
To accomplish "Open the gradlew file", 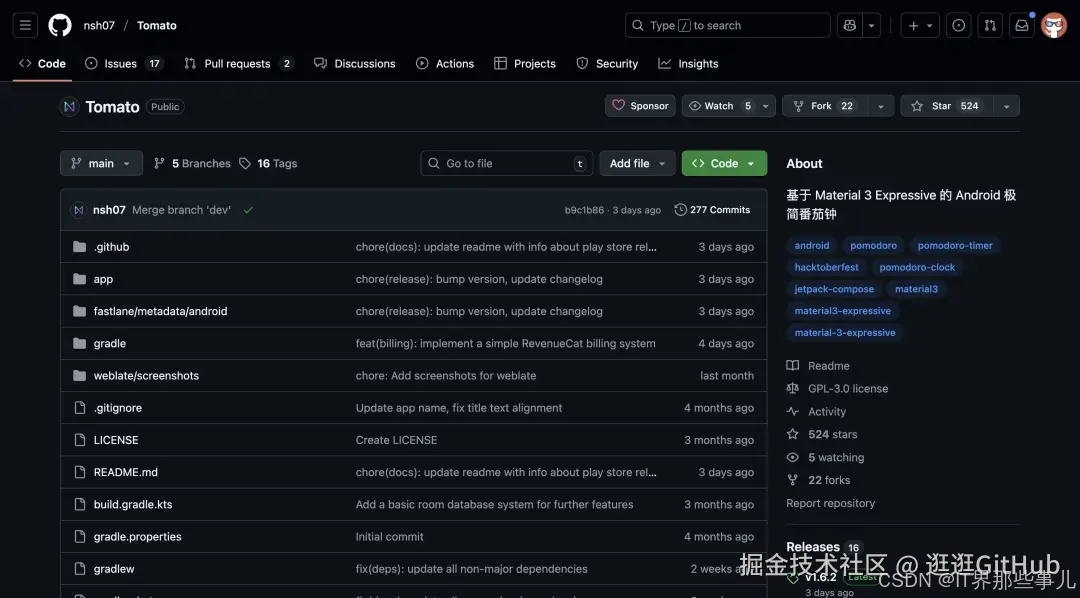I will point(114,569).
